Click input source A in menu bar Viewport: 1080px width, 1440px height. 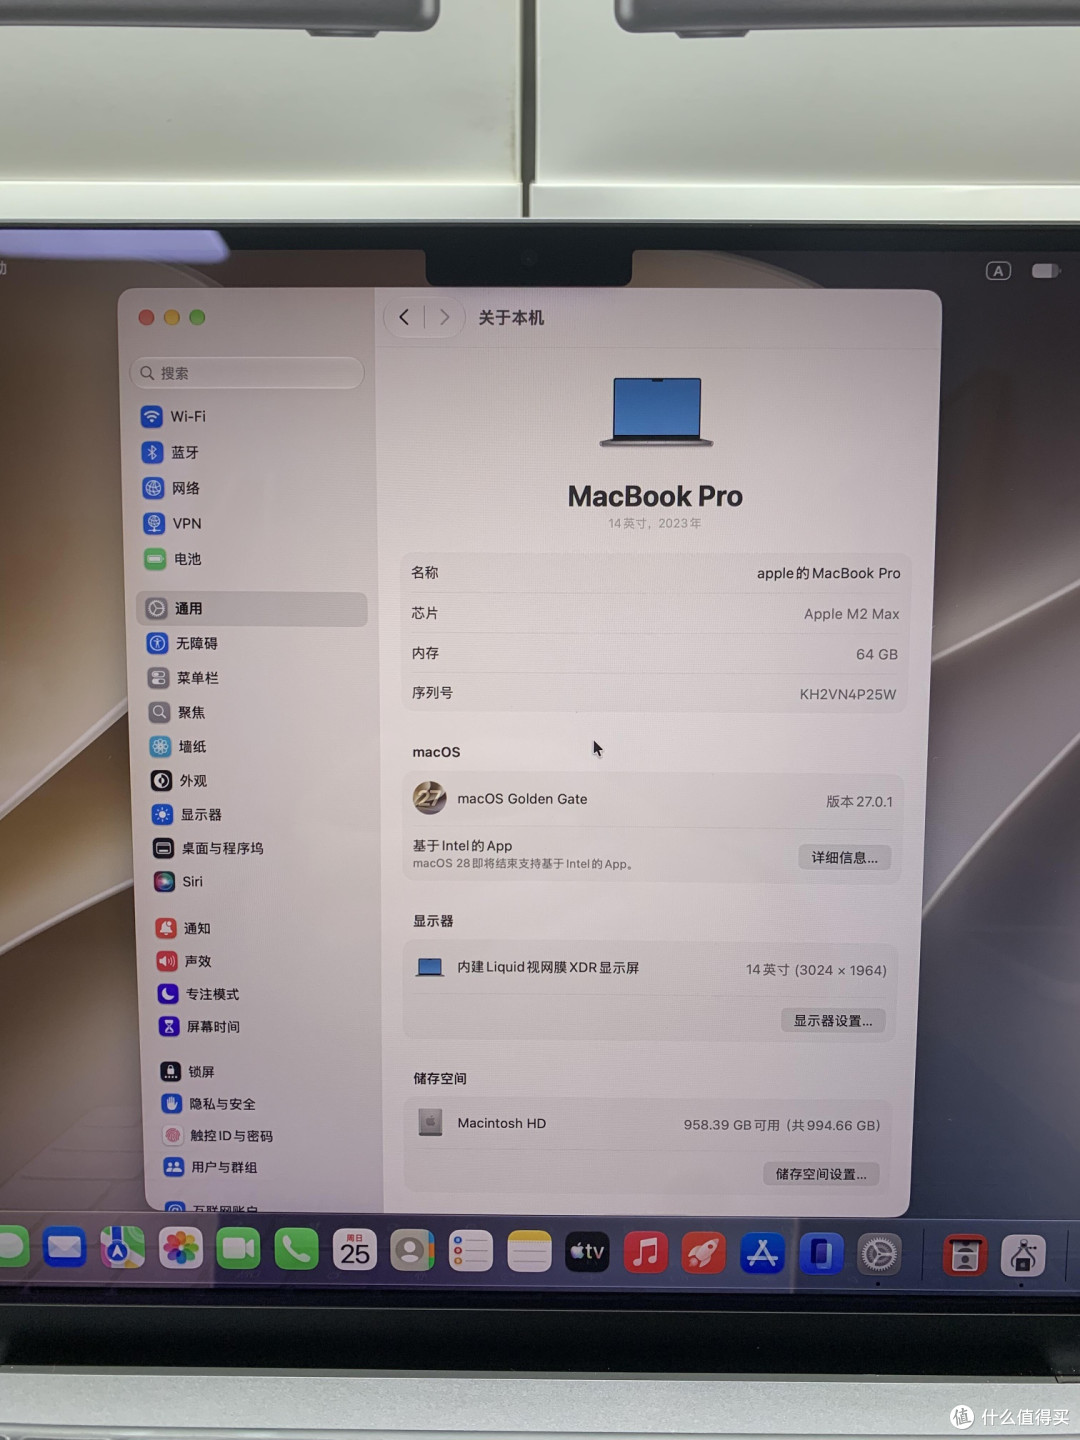point(998,271)
